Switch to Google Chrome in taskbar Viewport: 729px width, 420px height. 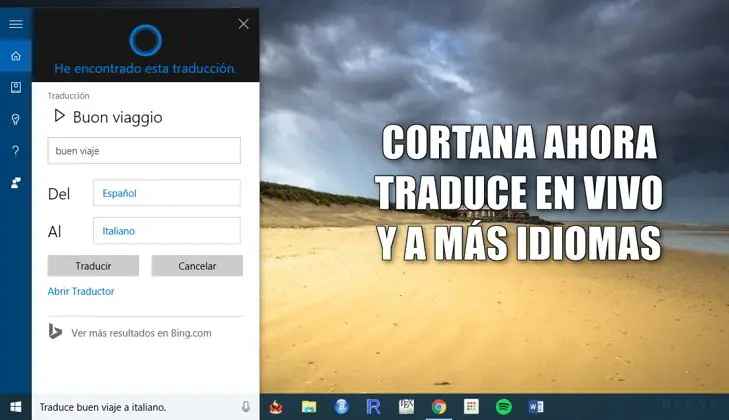(x=439, y=407)
